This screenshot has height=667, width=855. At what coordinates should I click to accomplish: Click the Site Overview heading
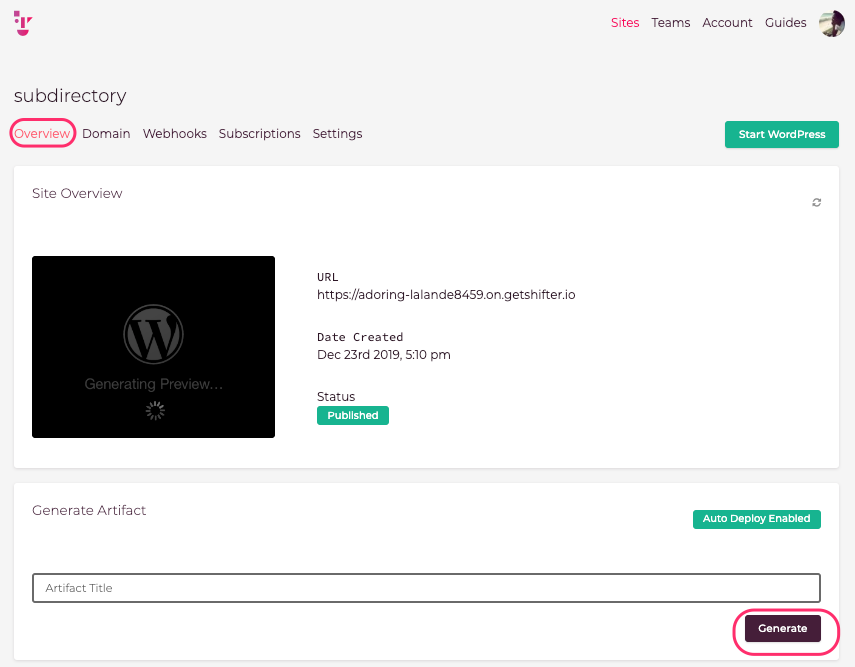point(77,193)
